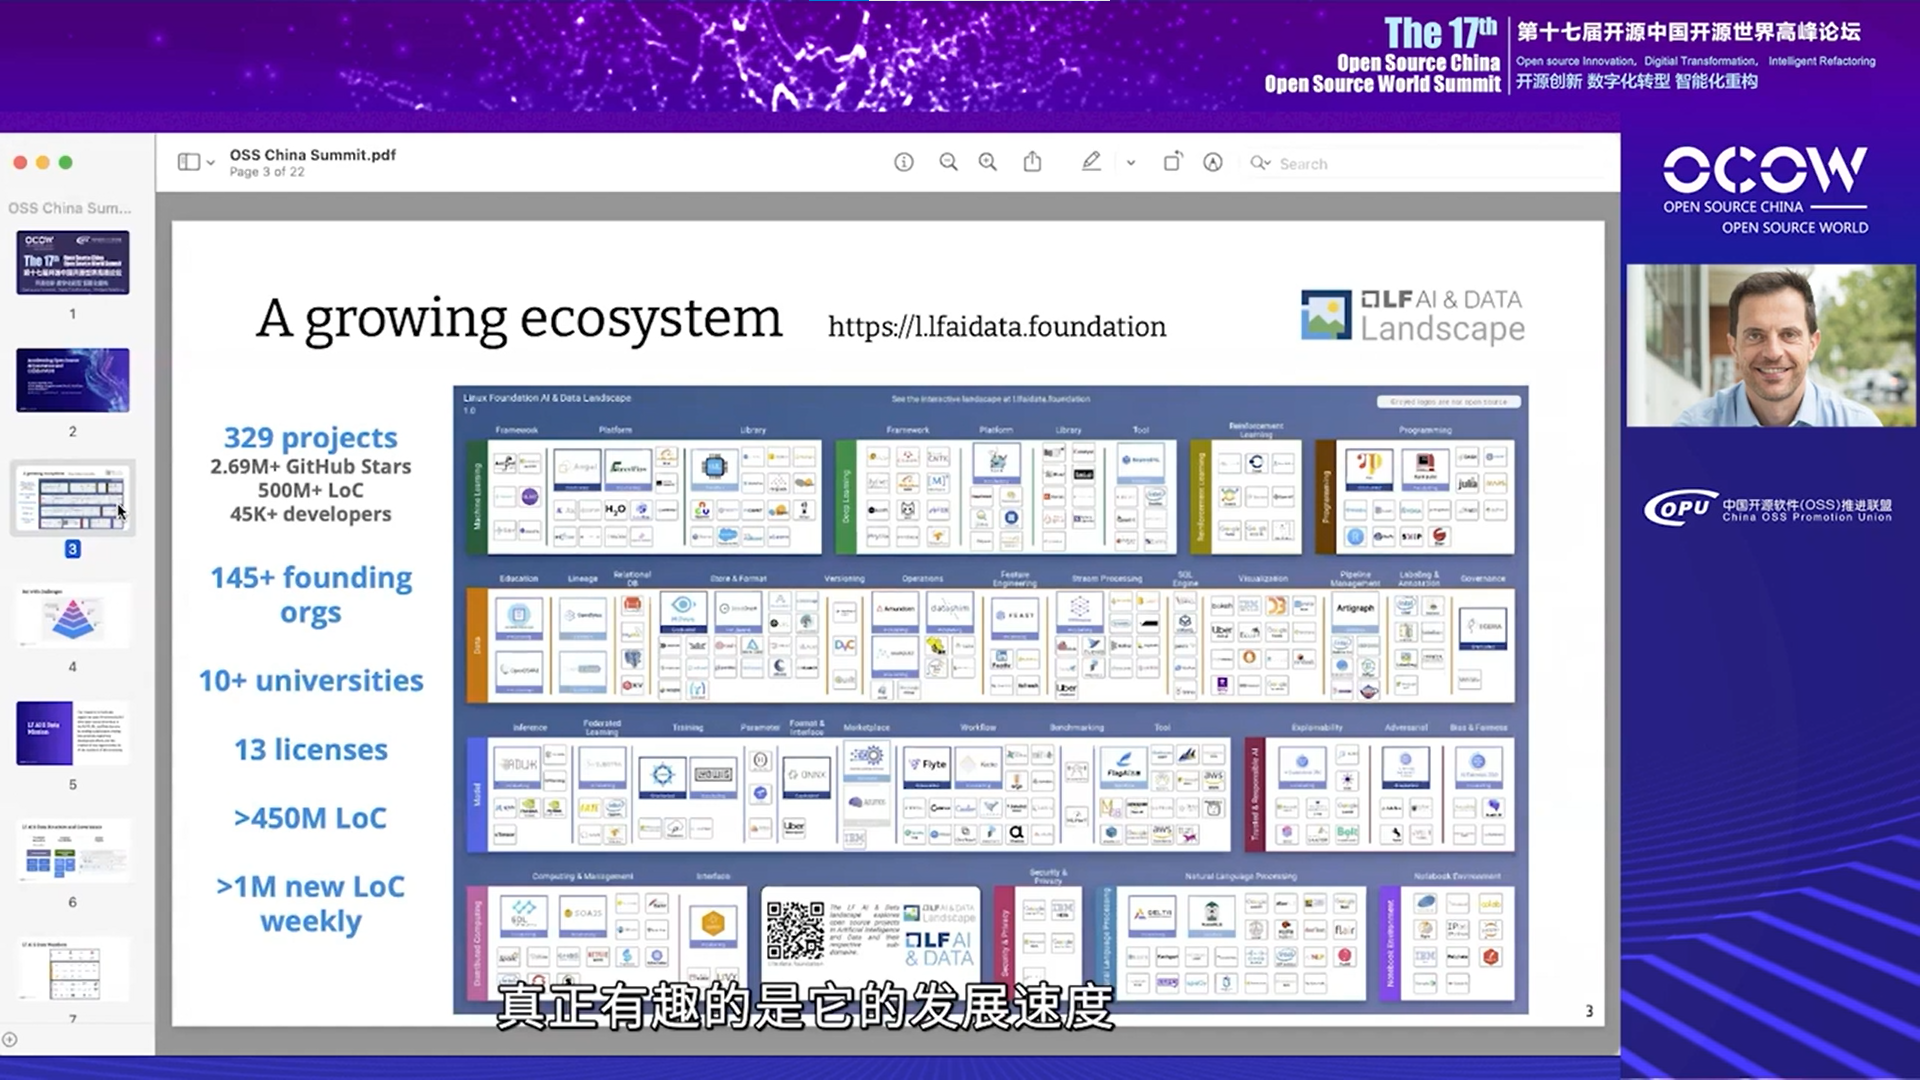Click the green fullscreen window button
The width and height of the screenshot is (1920, 1080).
point(66,162)
